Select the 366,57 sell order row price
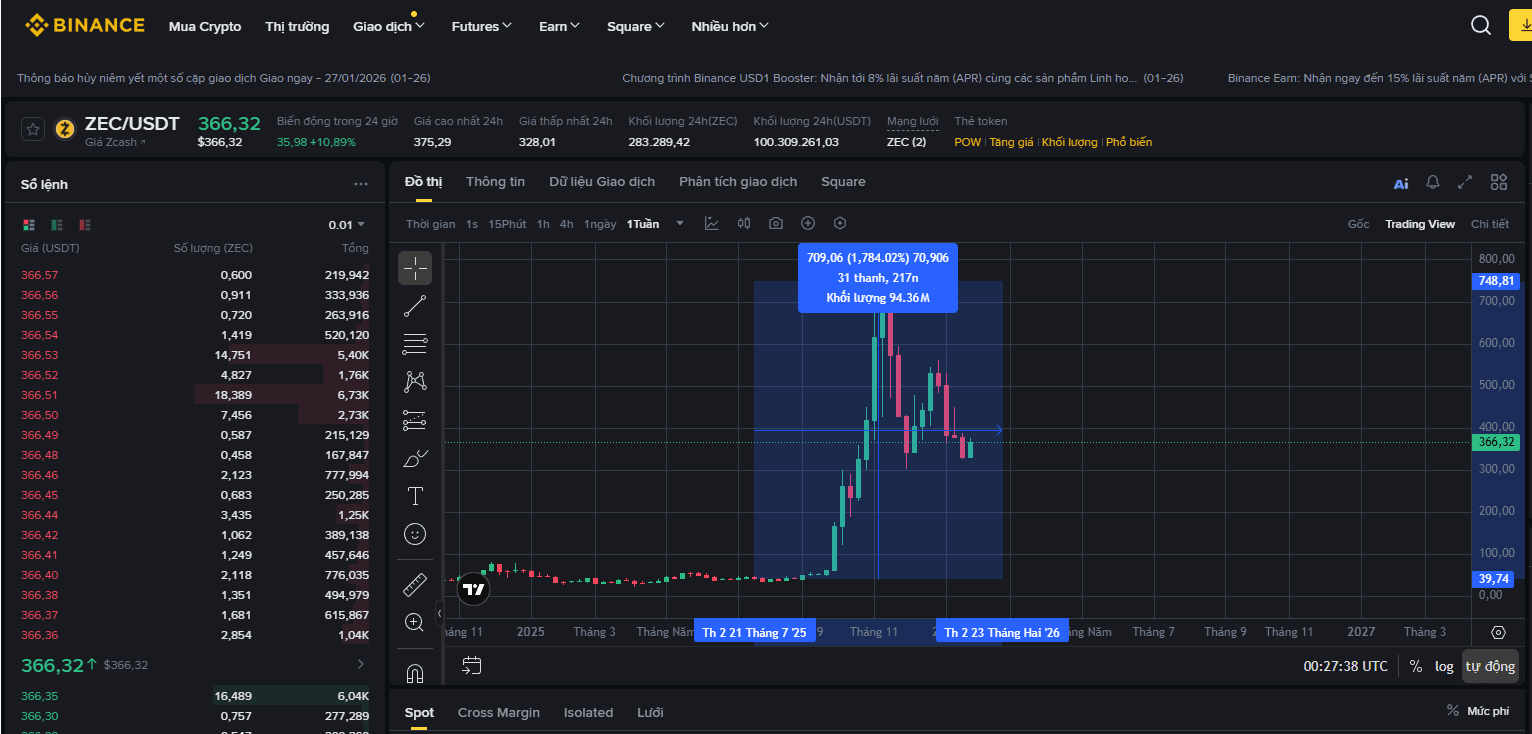This screenshot has width=1532, height=734. (39, 275)
